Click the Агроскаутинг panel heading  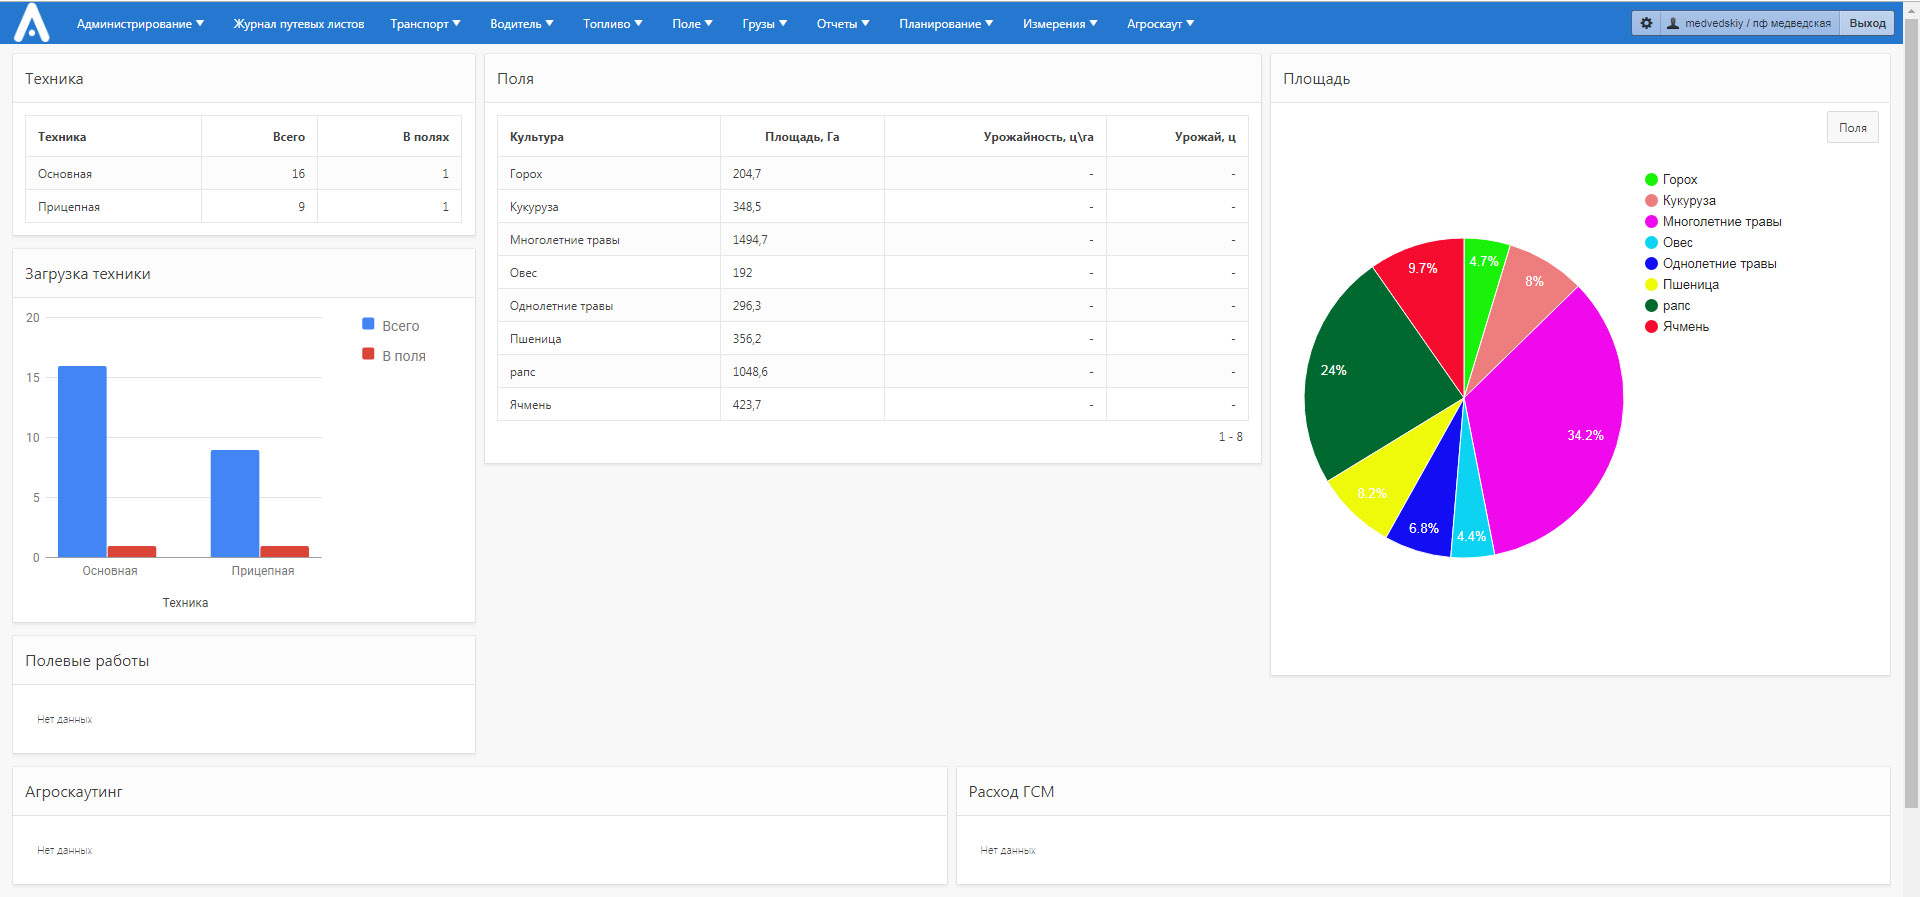pyautogui.click(x=74, y=792)
